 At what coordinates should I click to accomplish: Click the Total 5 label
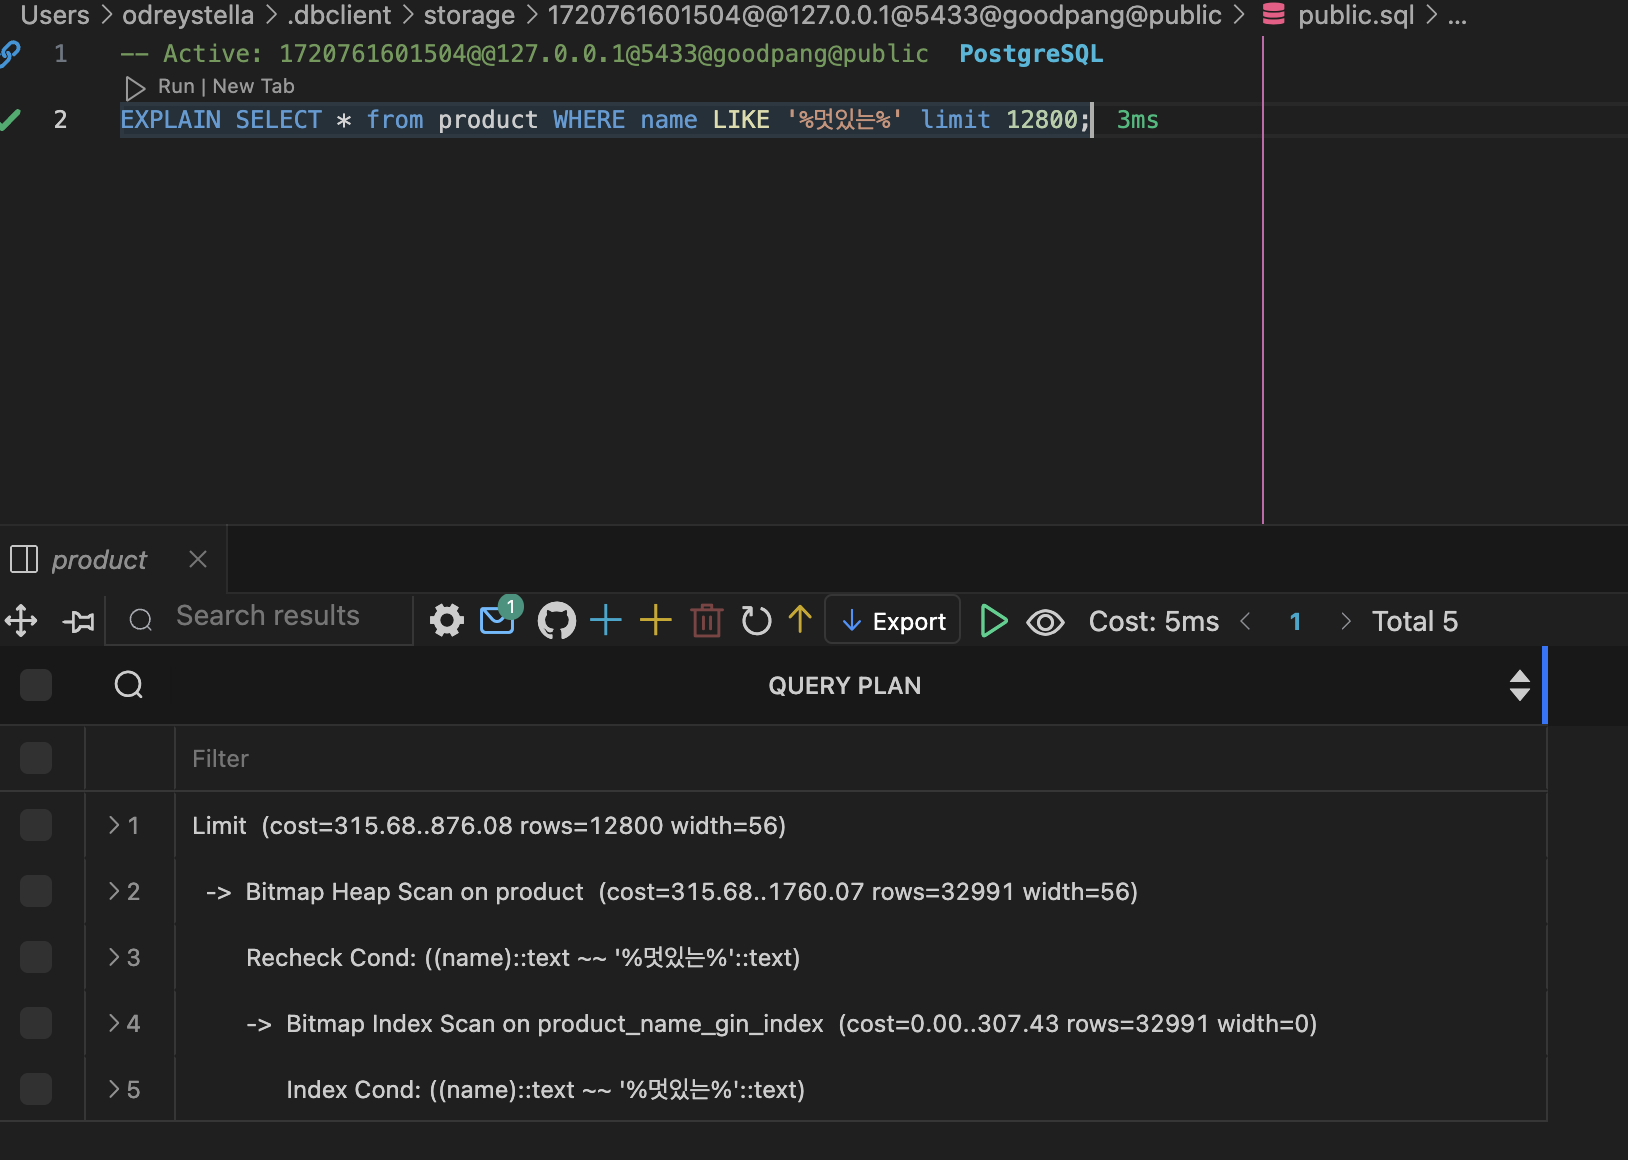(x=1415, y=621)
